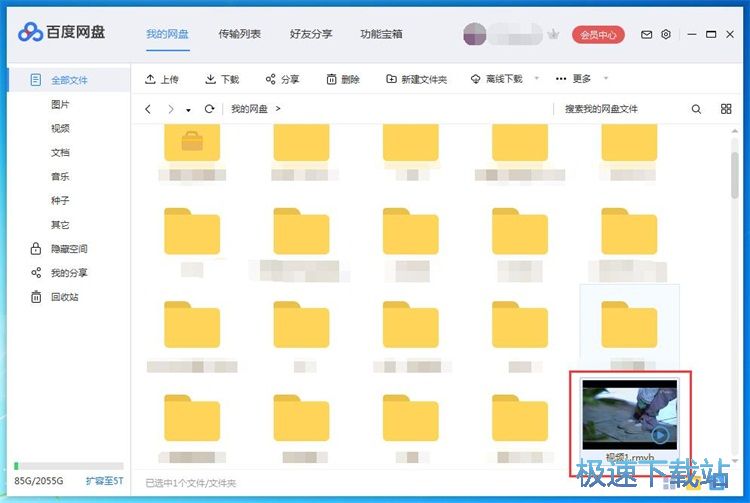Click the 扩容至5T link

coord(104,481)
